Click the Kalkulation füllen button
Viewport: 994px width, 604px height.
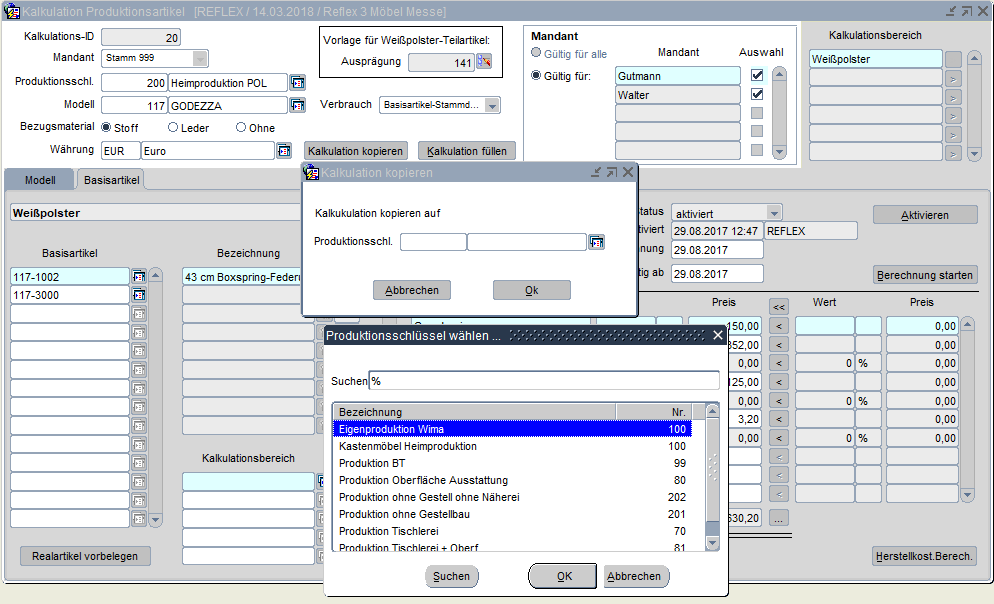pyautogui.click(x=466, y=151)
